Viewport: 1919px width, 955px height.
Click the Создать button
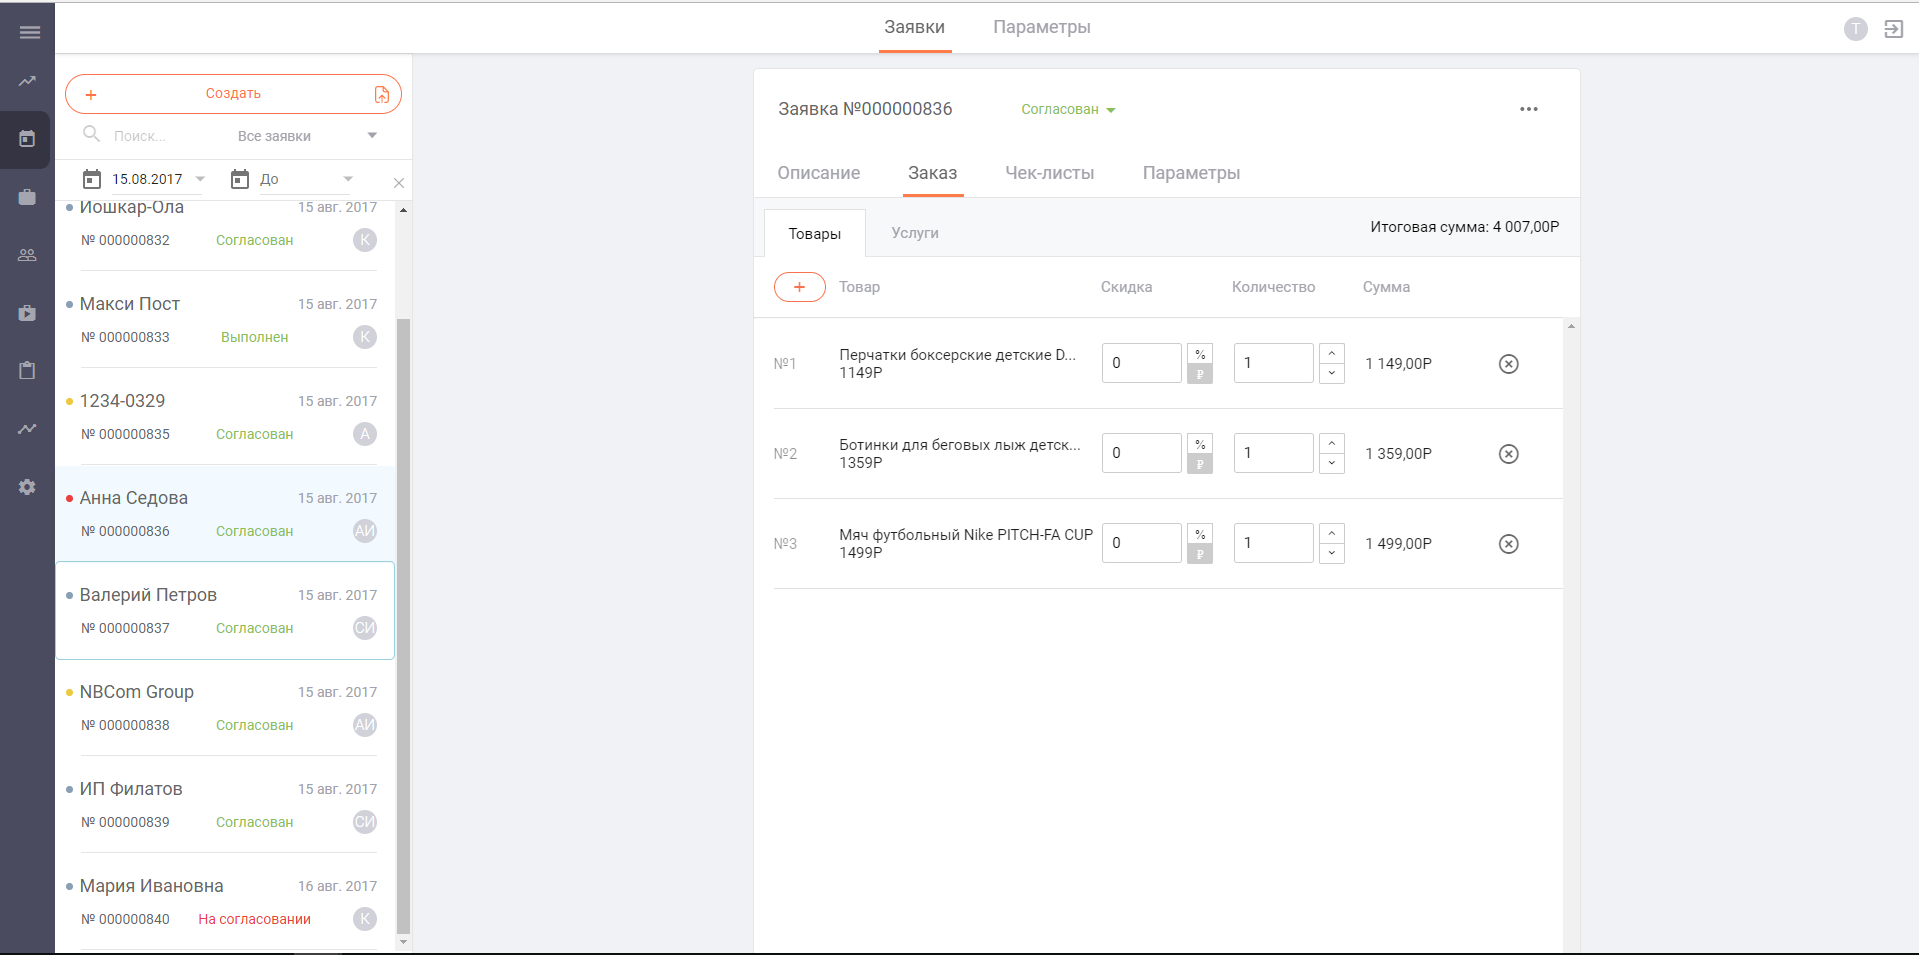(232, 94)
